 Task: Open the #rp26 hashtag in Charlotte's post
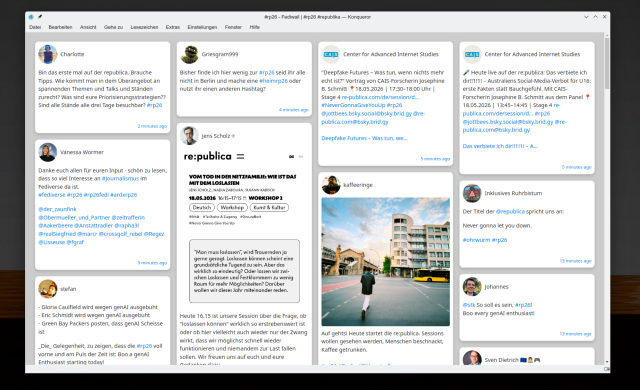pyautogui.click(x=154, y=105)
